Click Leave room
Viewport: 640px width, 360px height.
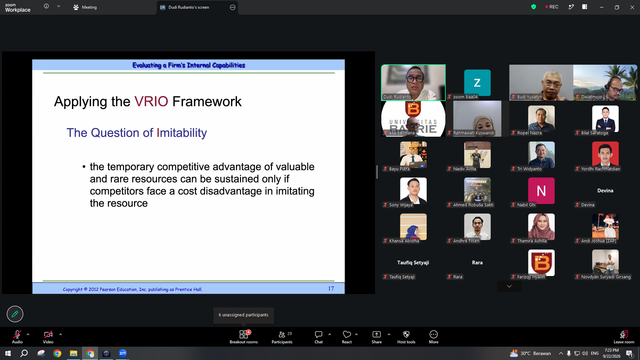click(x=624, y=337)
